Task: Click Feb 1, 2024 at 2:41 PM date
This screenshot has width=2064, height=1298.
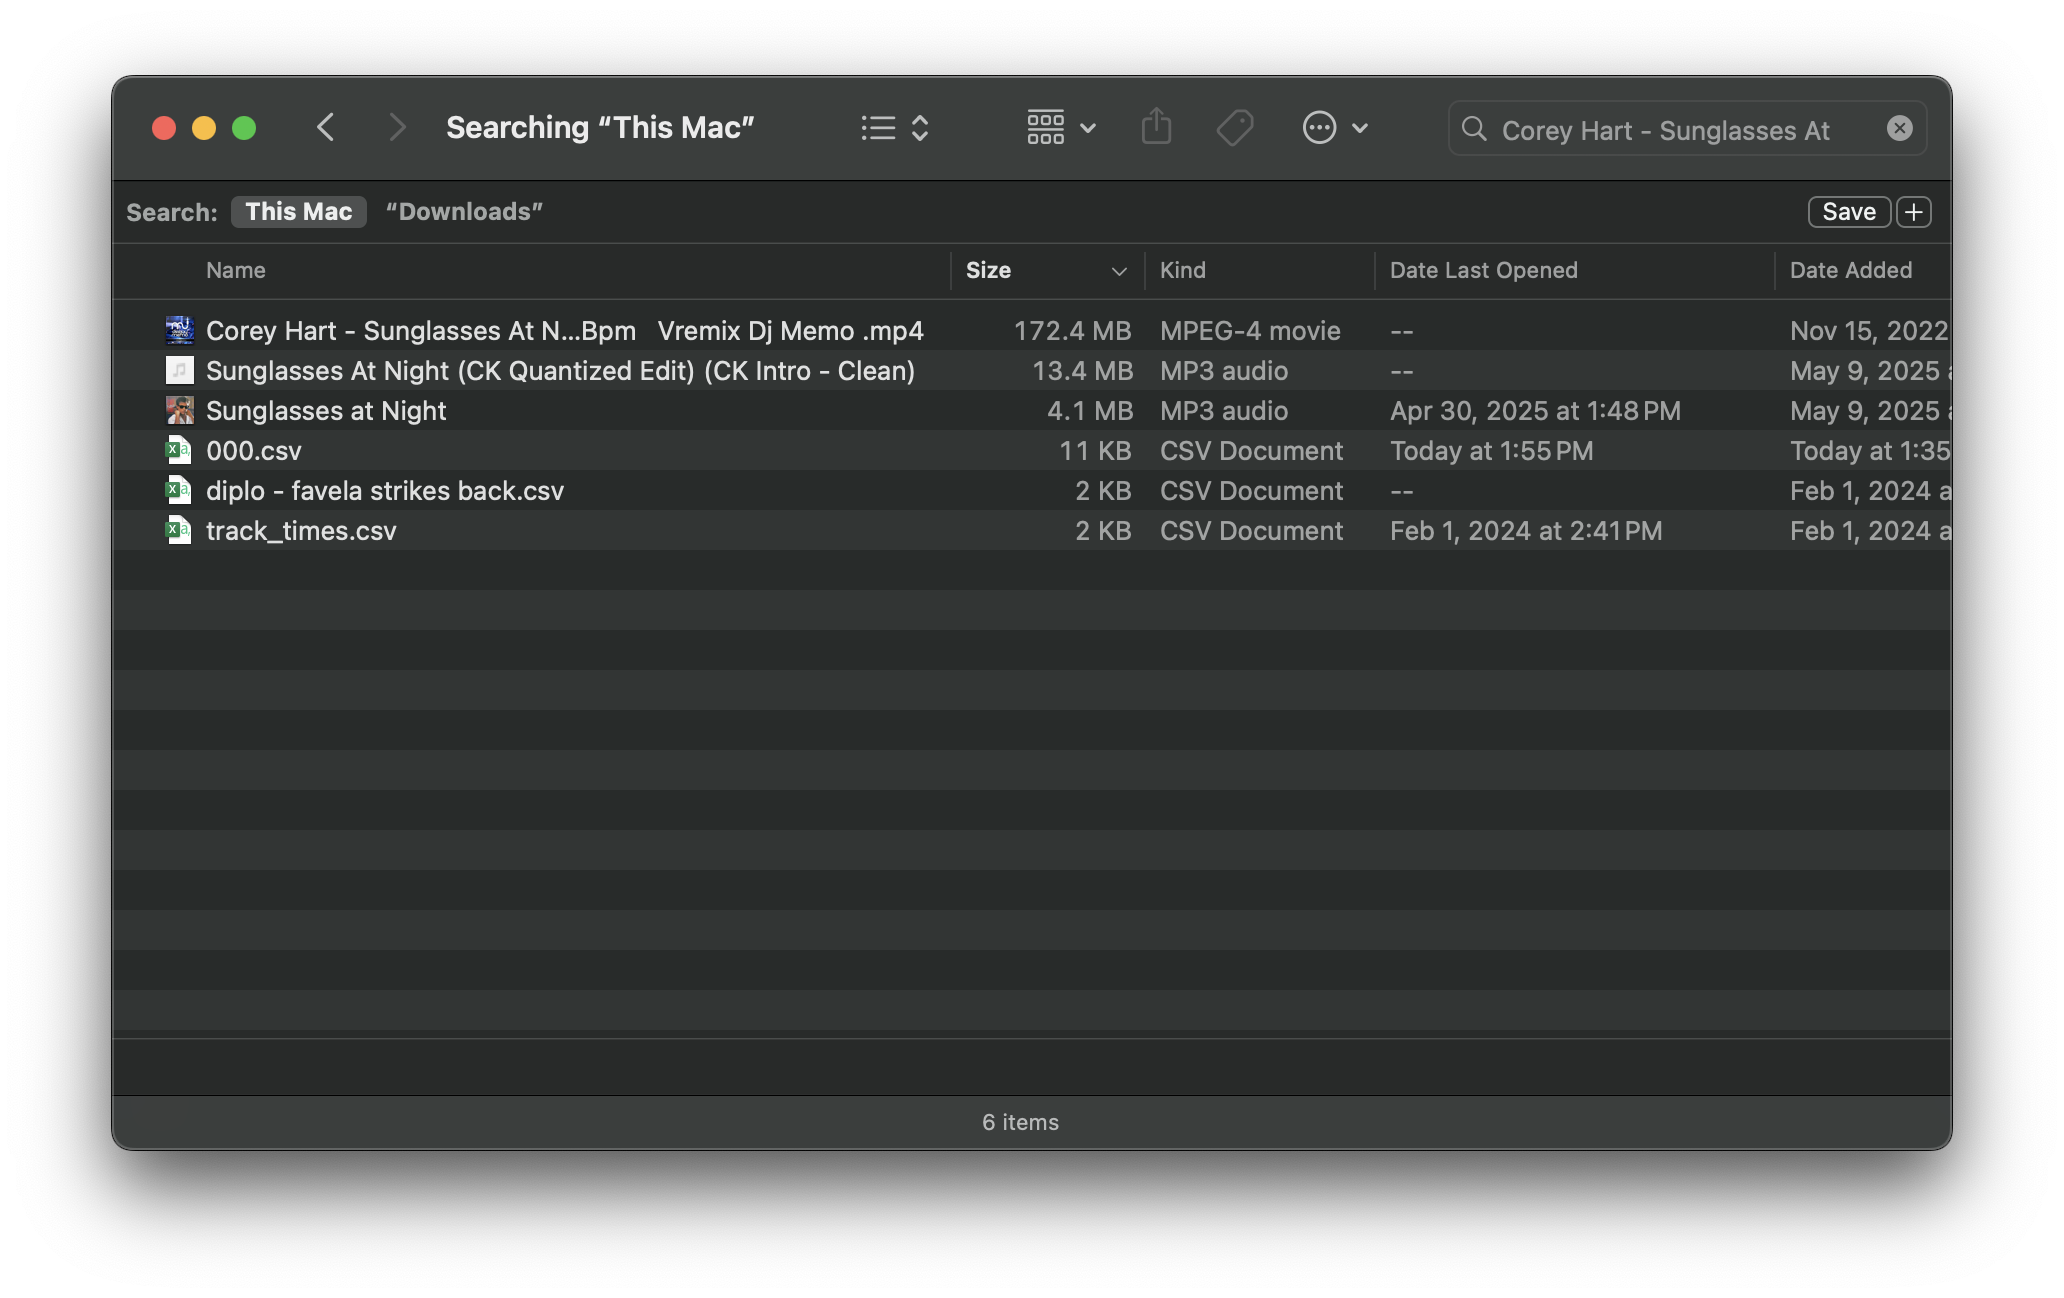Action: tap(1526, 531)
